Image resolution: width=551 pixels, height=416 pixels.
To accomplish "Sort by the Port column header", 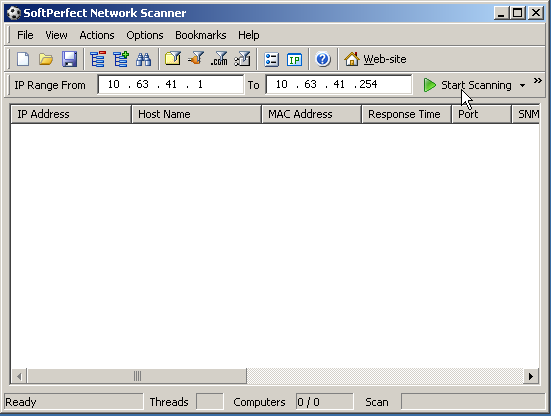I will click(481, 114).
